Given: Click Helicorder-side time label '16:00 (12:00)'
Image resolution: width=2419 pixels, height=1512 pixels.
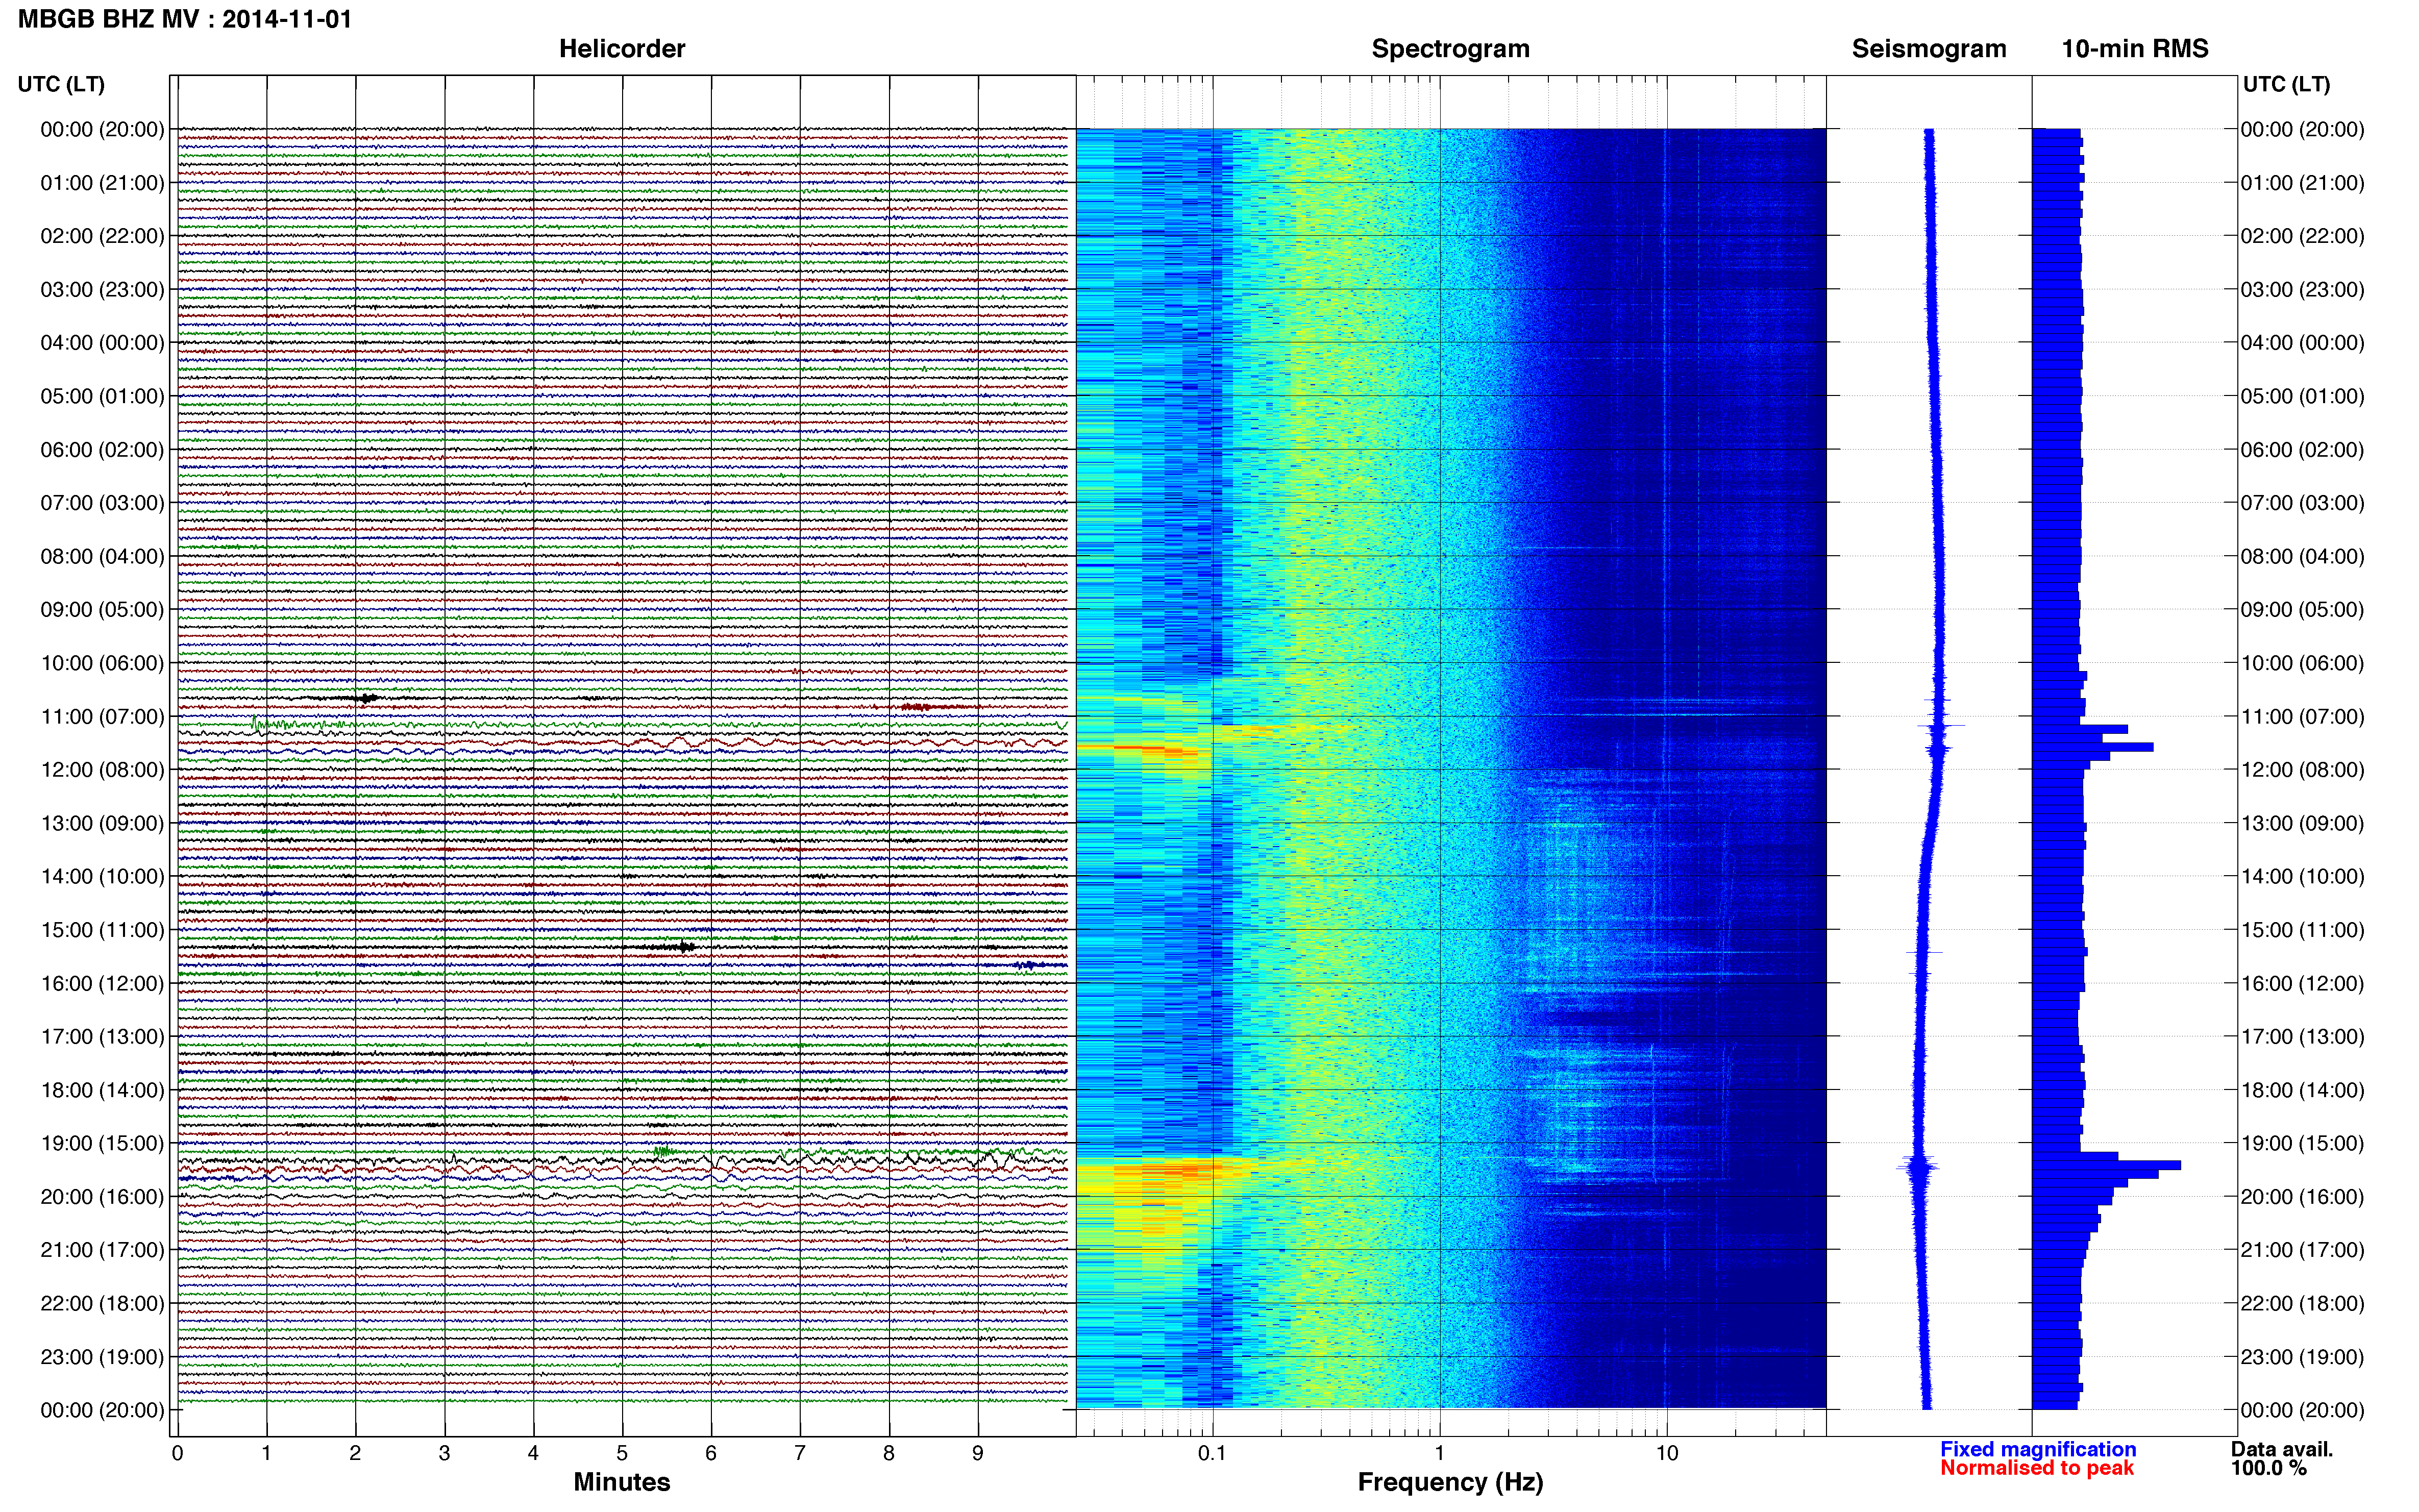Looking at the screenshot, I should point(102,983).
